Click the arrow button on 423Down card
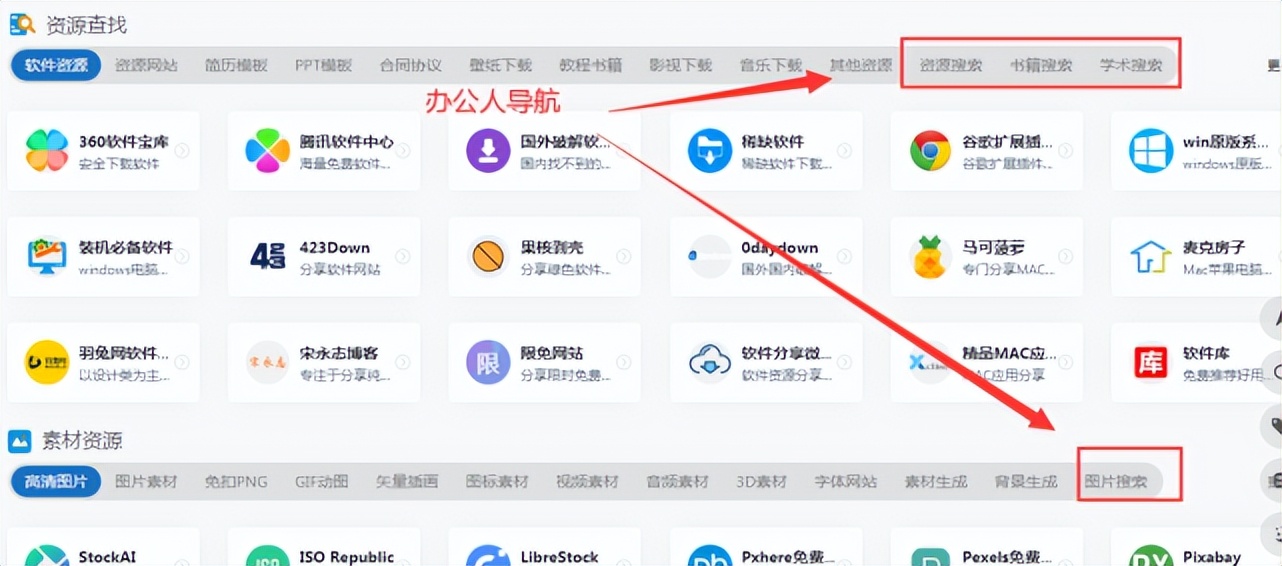This screenshot has width=1282, height=566. (x=402, y=257)
